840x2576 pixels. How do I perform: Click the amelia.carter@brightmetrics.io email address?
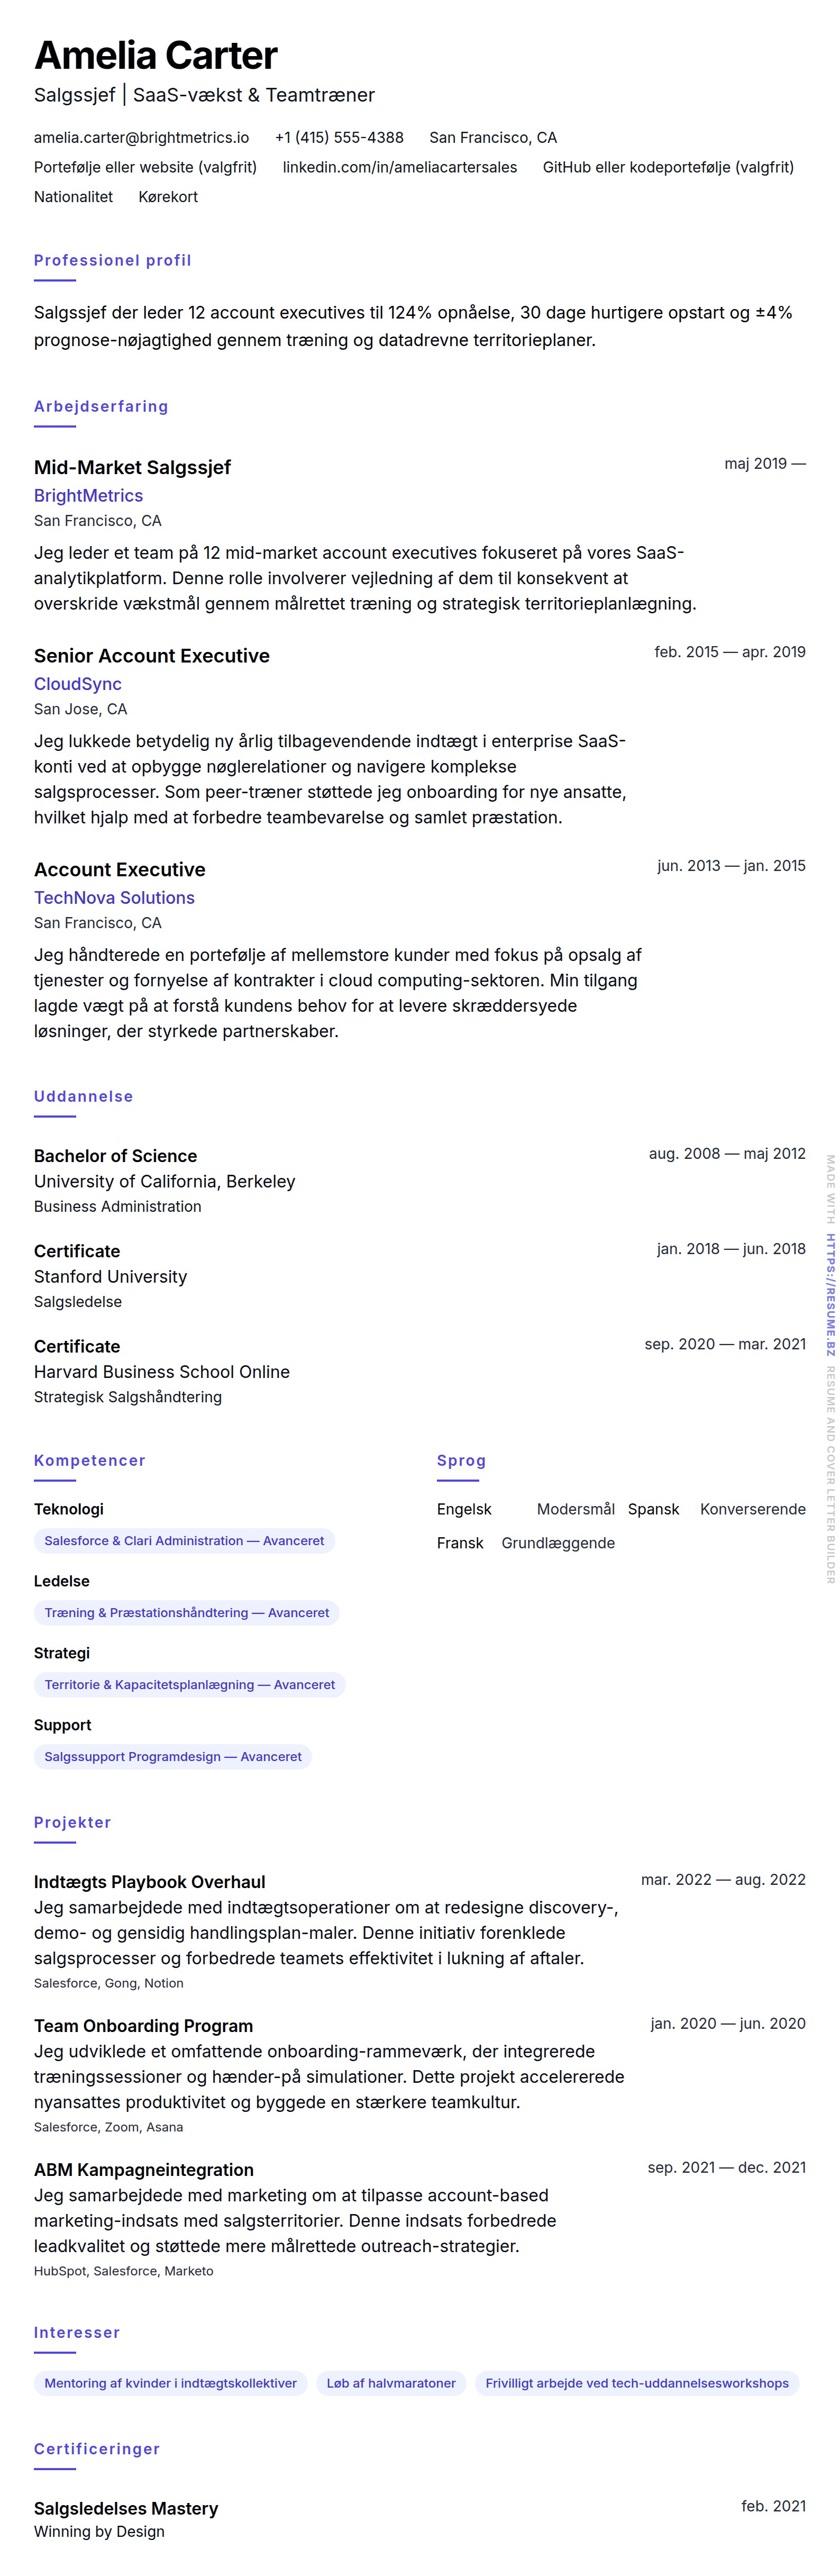[141, 138]
